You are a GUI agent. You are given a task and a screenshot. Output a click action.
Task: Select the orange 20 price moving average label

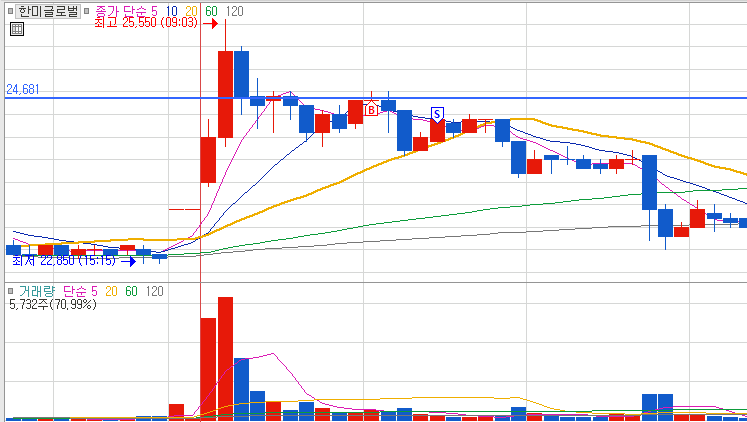point(192,11)
